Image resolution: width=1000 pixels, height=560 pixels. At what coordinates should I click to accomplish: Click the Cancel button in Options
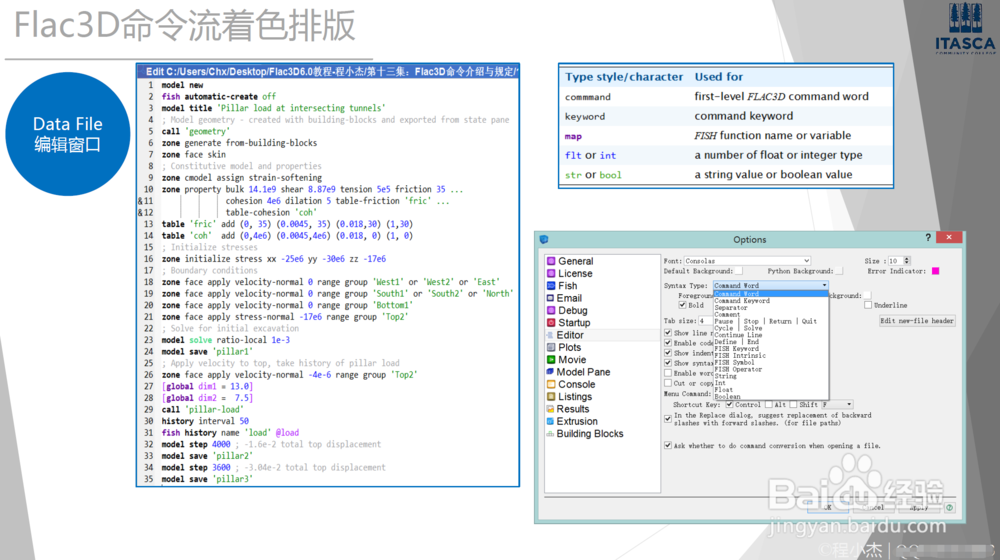(873, 507)
